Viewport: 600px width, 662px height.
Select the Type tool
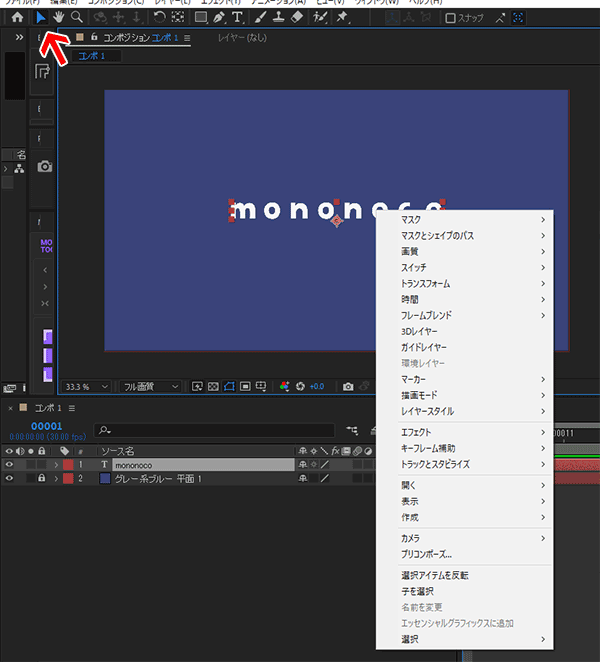pos(237,17)
